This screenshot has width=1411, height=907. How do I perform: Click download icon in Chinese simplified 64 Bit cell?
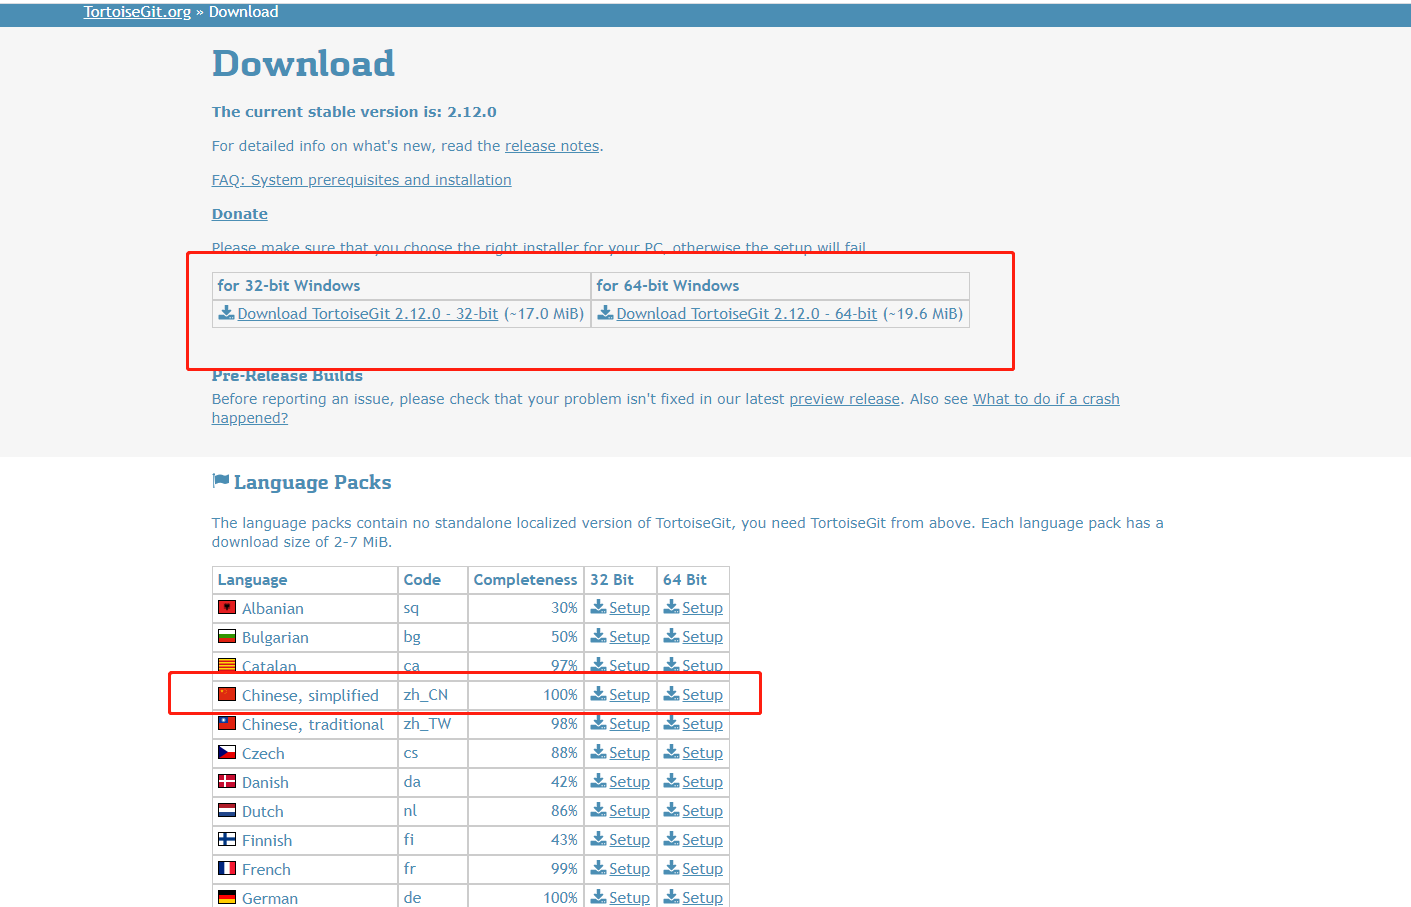[671, 694]
